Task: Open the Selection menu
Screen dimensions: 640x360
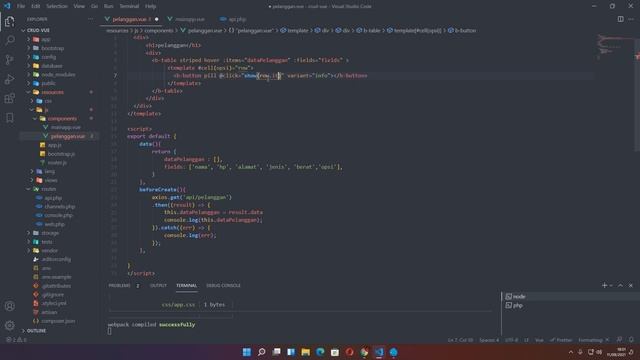Action: point(57,6)
